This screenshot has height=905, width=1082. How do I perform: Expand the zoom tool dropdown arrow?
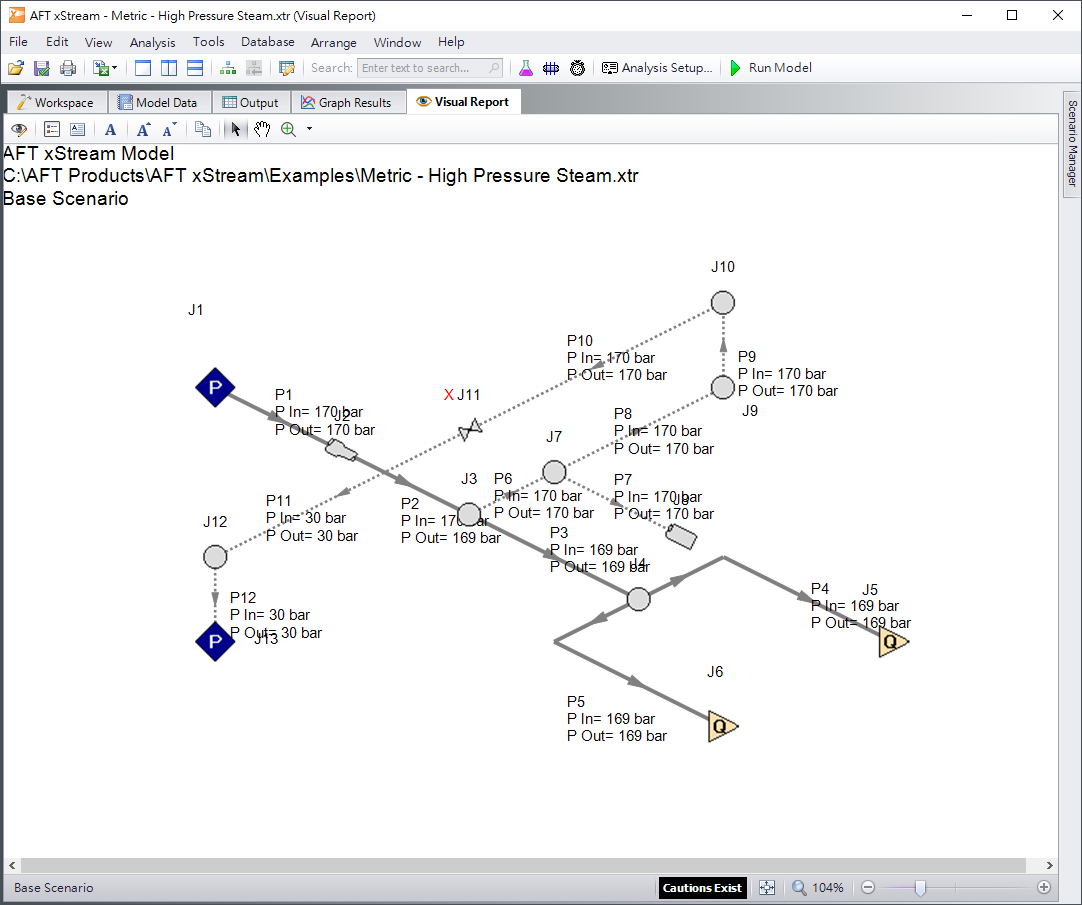tap(309, 129)
